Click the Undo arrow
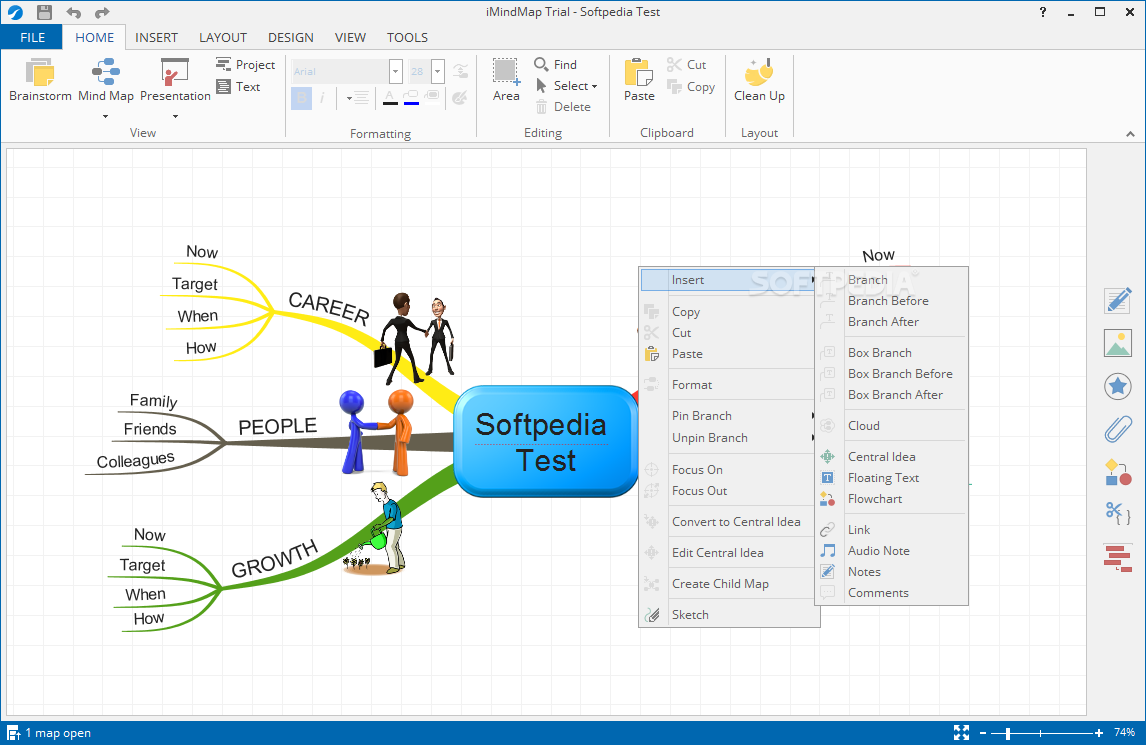The width and height of the screenshot is (1146, 745). point(73,12)
